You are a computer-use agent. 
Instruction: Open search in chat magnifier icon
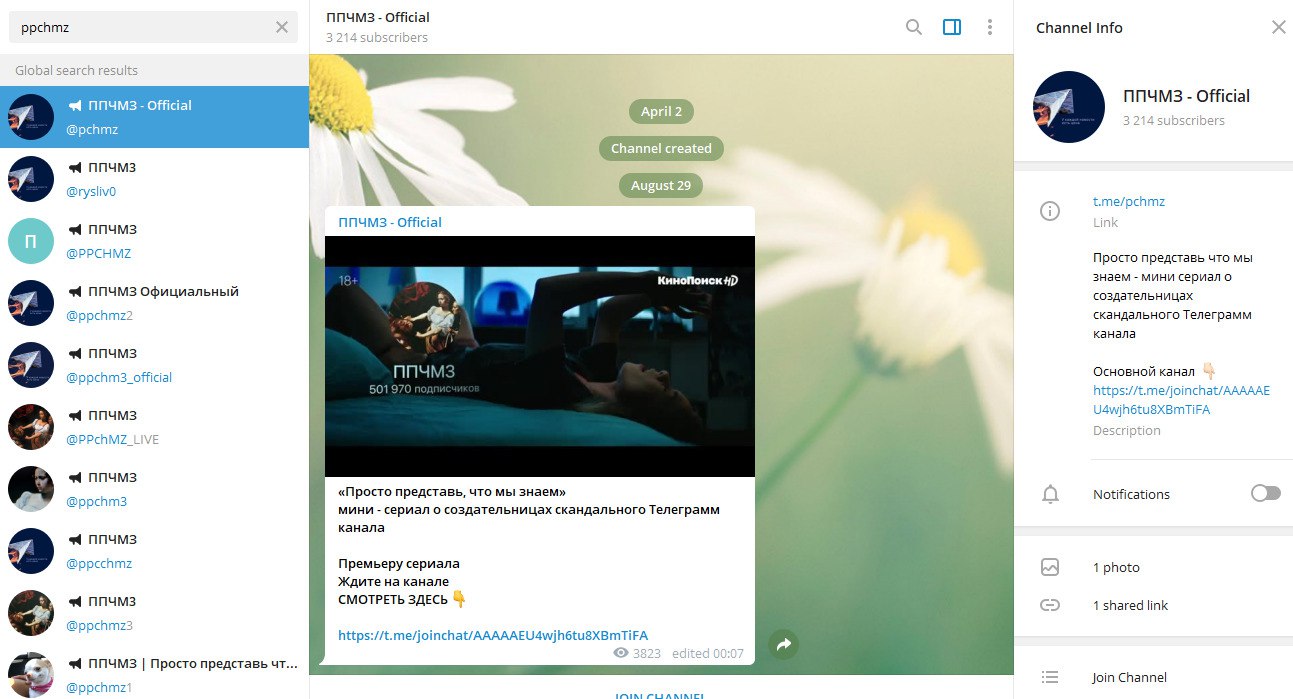[914, 27]
